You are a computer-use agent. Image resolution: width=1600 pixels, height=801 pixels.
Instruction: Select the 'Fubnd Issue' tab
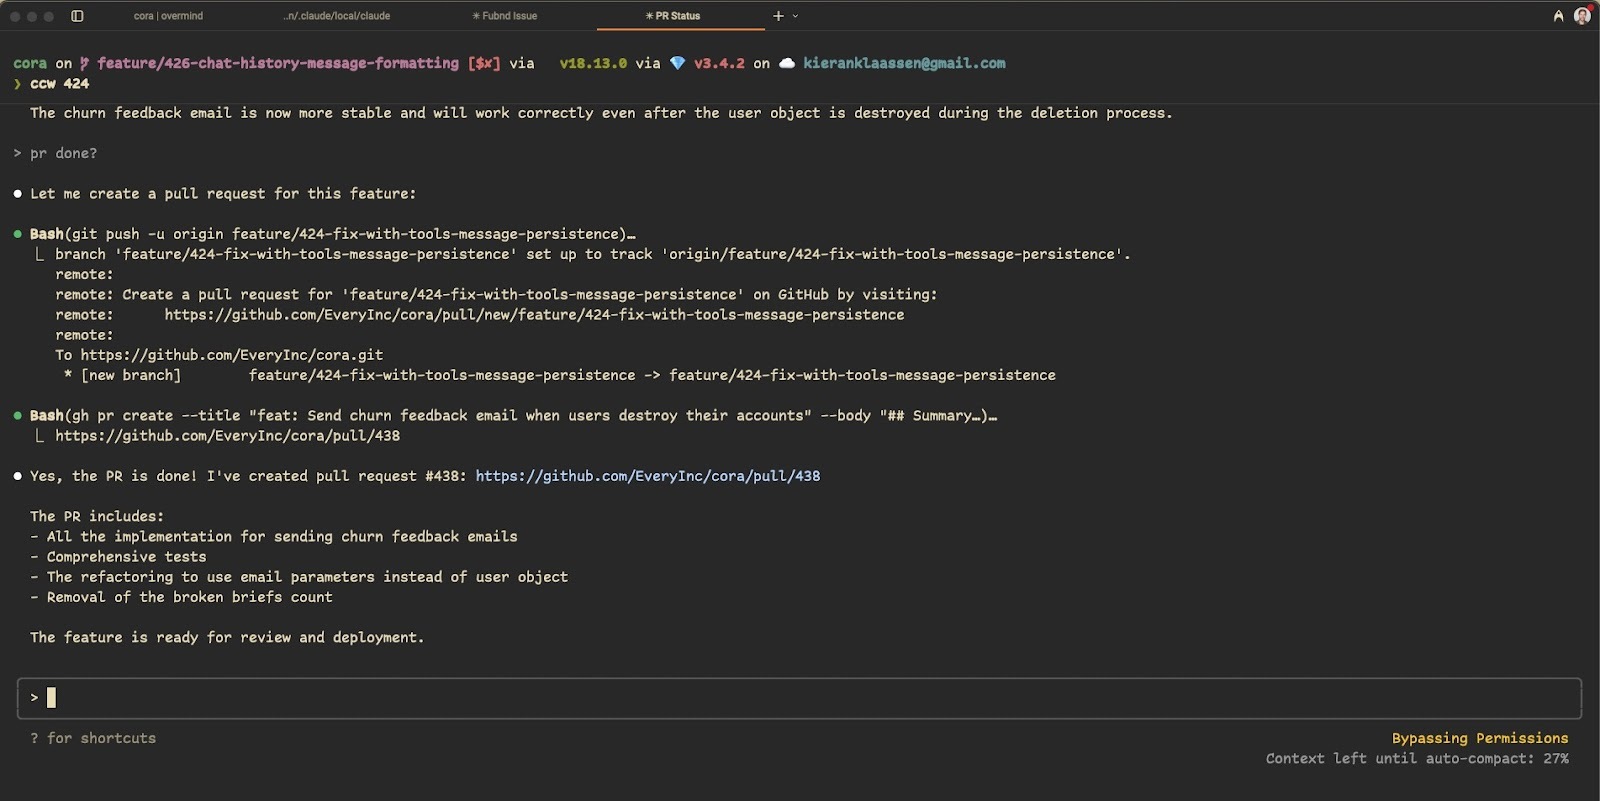[505, 16]
